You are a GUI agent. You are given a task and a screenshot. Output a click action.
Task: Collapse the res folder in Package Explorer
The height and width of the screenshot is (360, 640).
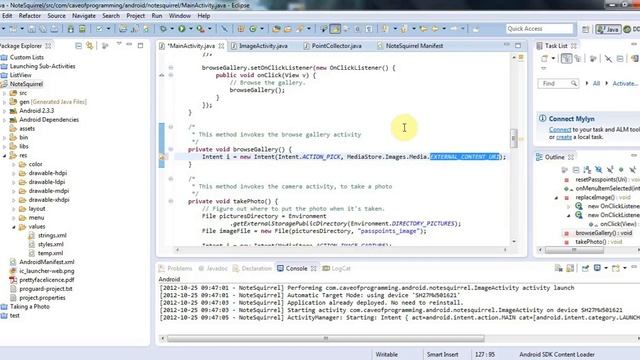5,156
